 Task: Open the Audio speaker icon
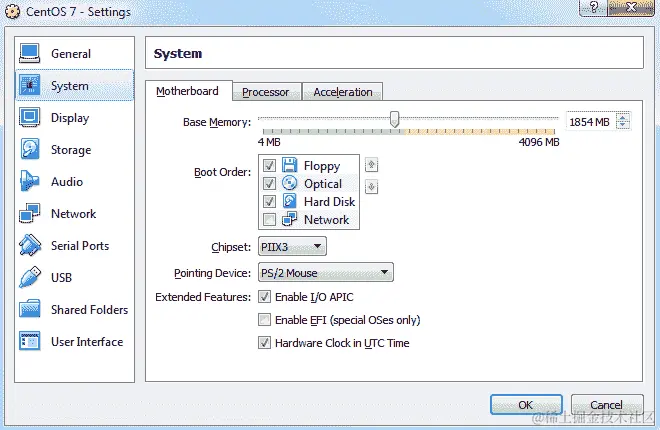click(29, 181)
